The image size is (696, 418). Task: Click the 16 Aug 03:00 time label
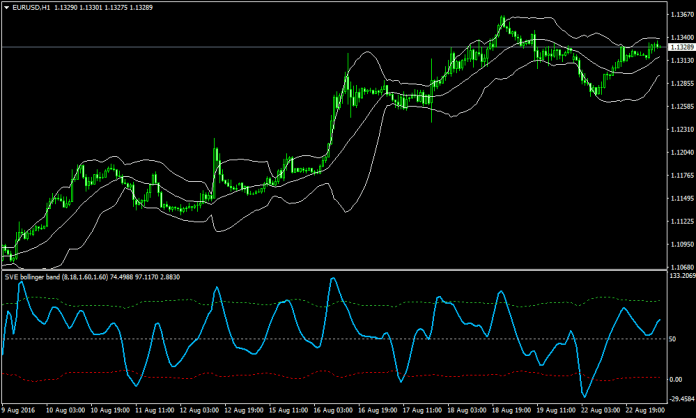(329, 410)
